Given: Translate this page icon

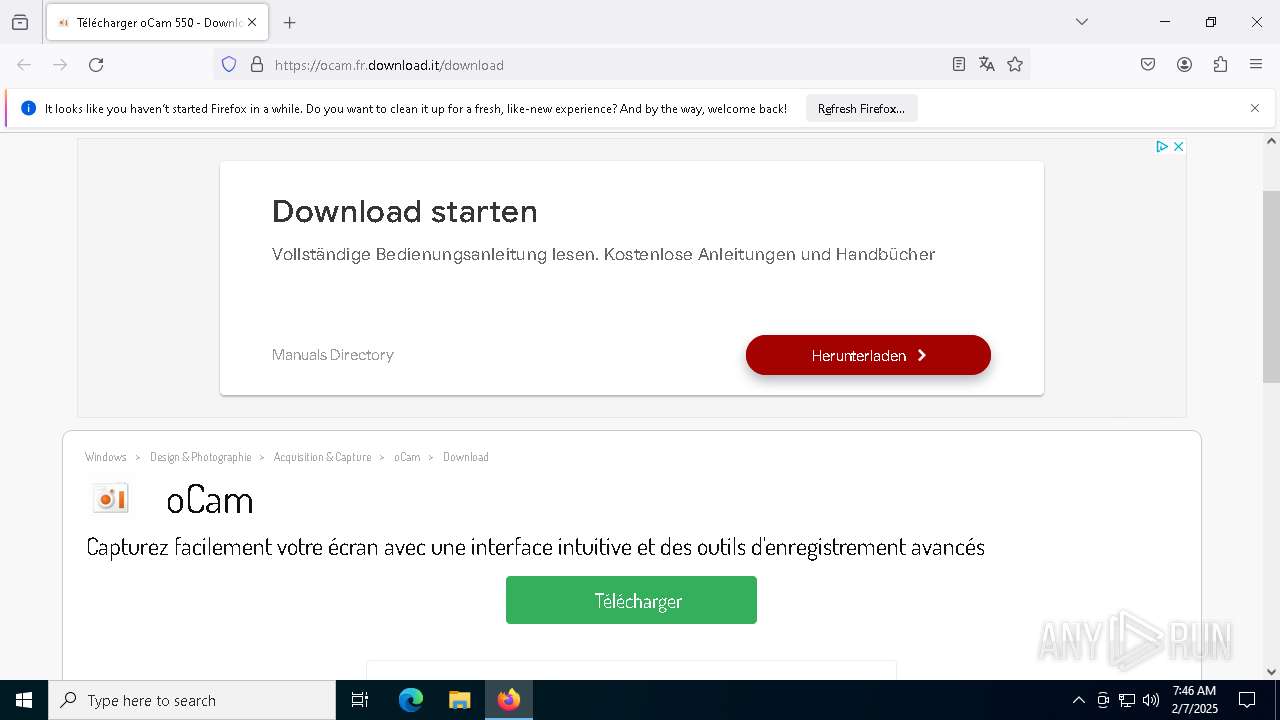Looking at the screenshot, I should (x=987, y=65).
